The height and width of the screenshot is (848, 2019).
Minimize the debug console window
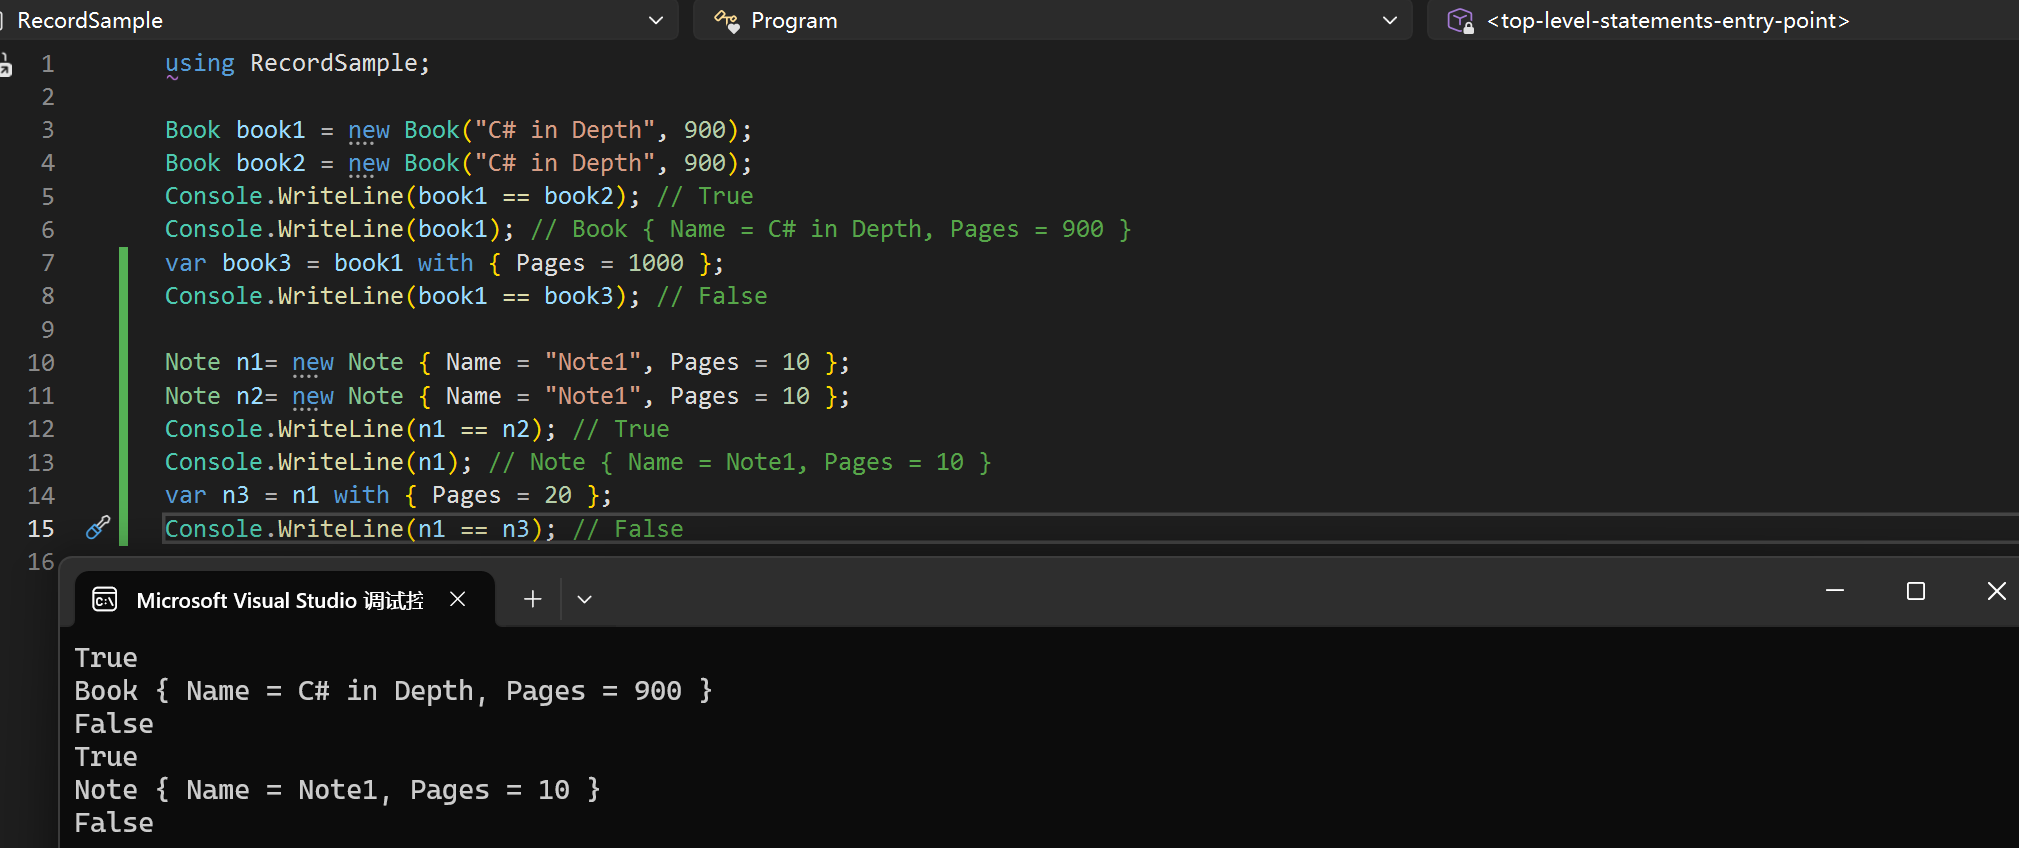point(1835,591)
